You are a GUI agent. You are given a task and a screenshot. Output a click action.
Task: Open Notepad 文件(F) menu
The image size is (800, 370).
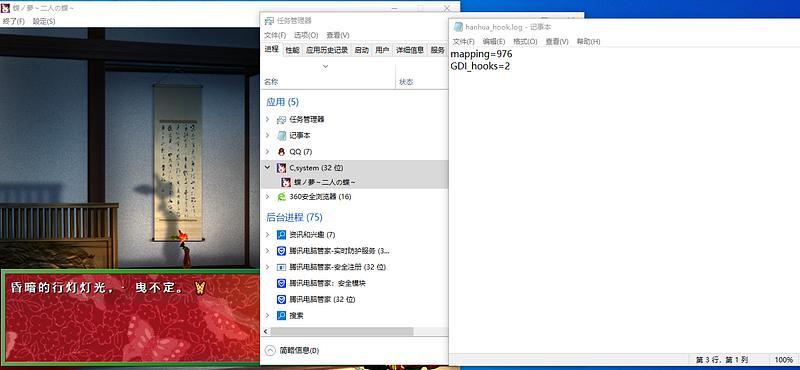(464, 41)
